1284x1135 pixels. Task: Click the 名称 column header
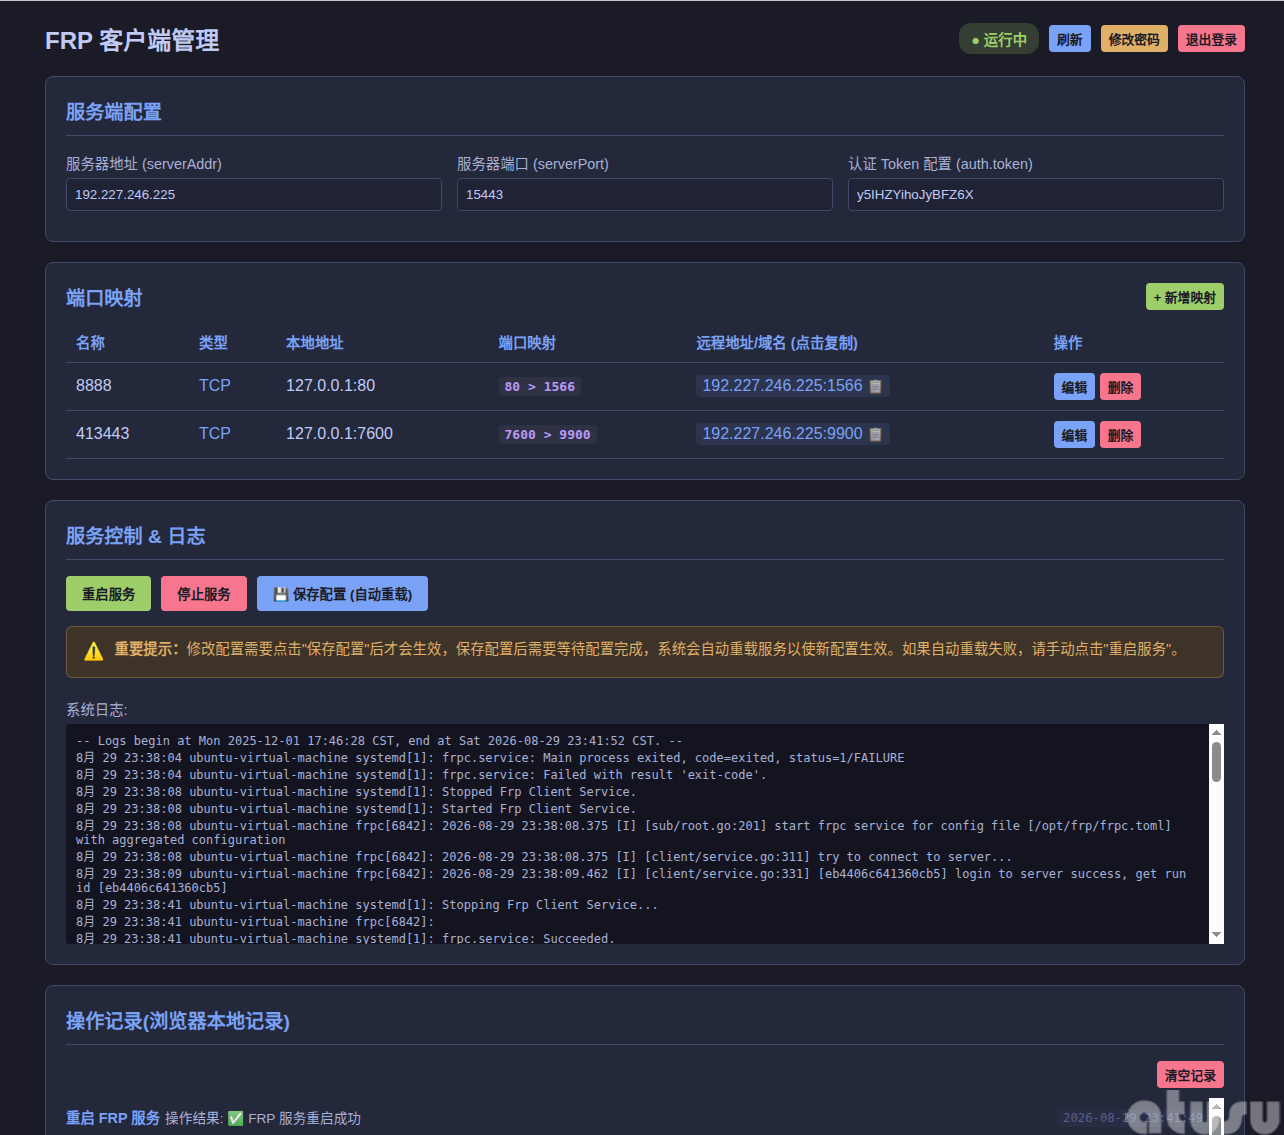tap(90, 343)
